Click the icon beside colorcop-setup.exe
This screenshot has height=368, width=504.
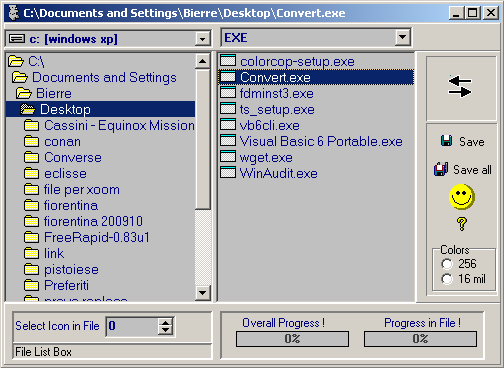[228, 61]
